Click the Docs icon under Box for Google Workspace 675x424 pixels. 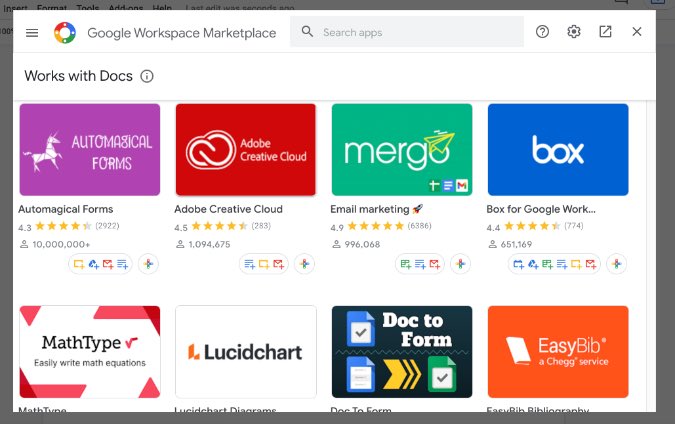[x=562, y=264]
